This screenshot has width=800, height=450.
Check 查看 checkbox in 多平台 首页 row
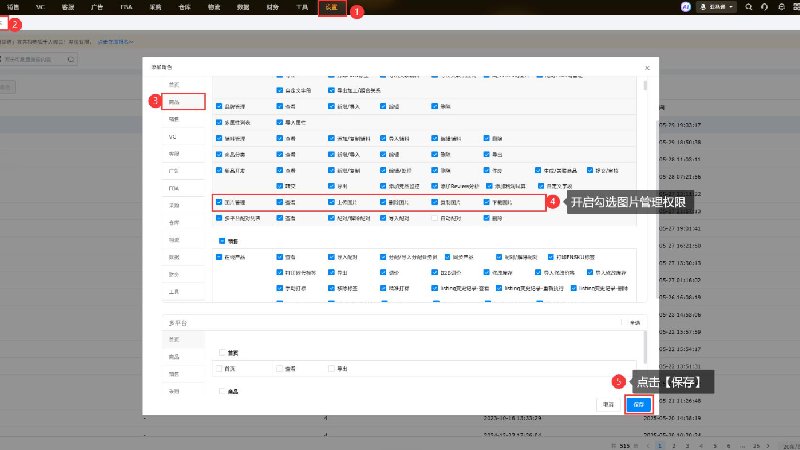click(279, 368)
